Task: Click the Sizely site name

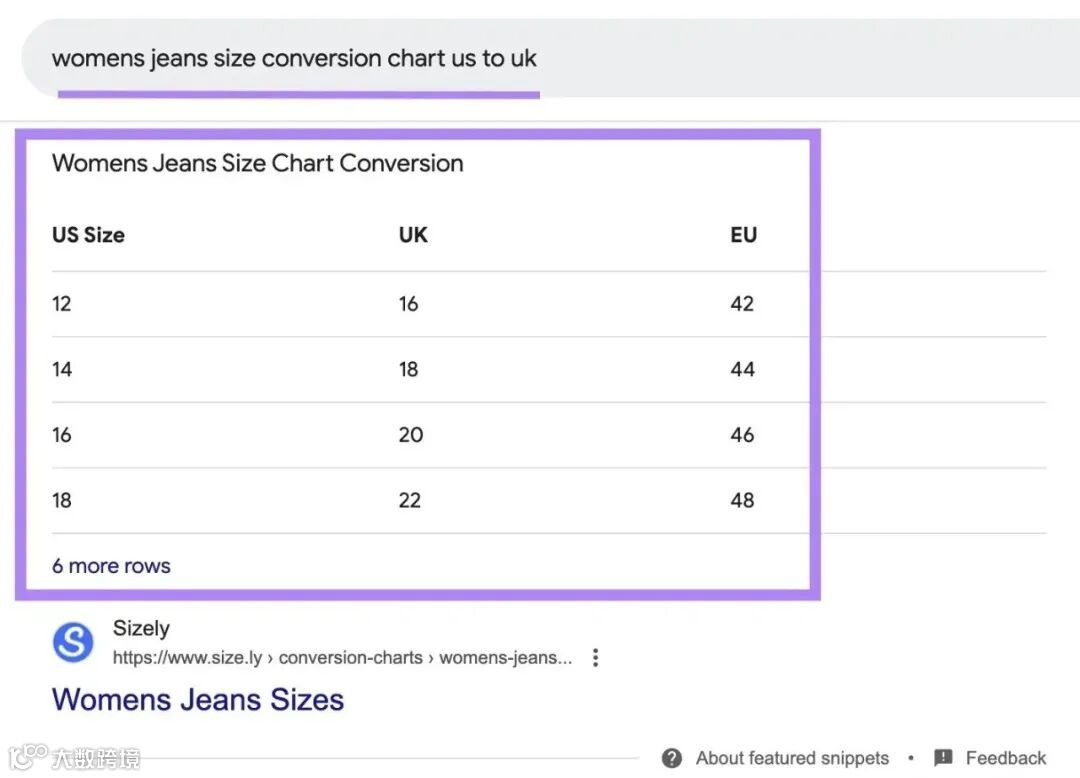Action: tap(141, 628)
